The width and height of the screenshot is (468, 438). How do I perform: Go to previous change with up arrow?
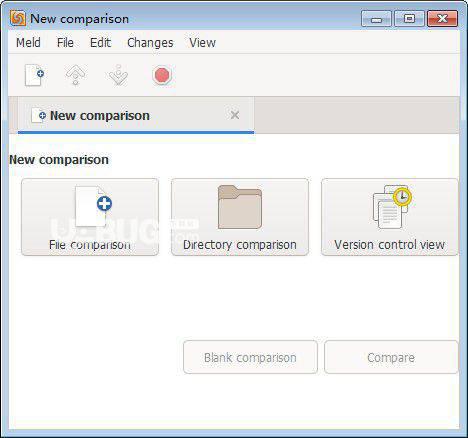coord(76,75)
